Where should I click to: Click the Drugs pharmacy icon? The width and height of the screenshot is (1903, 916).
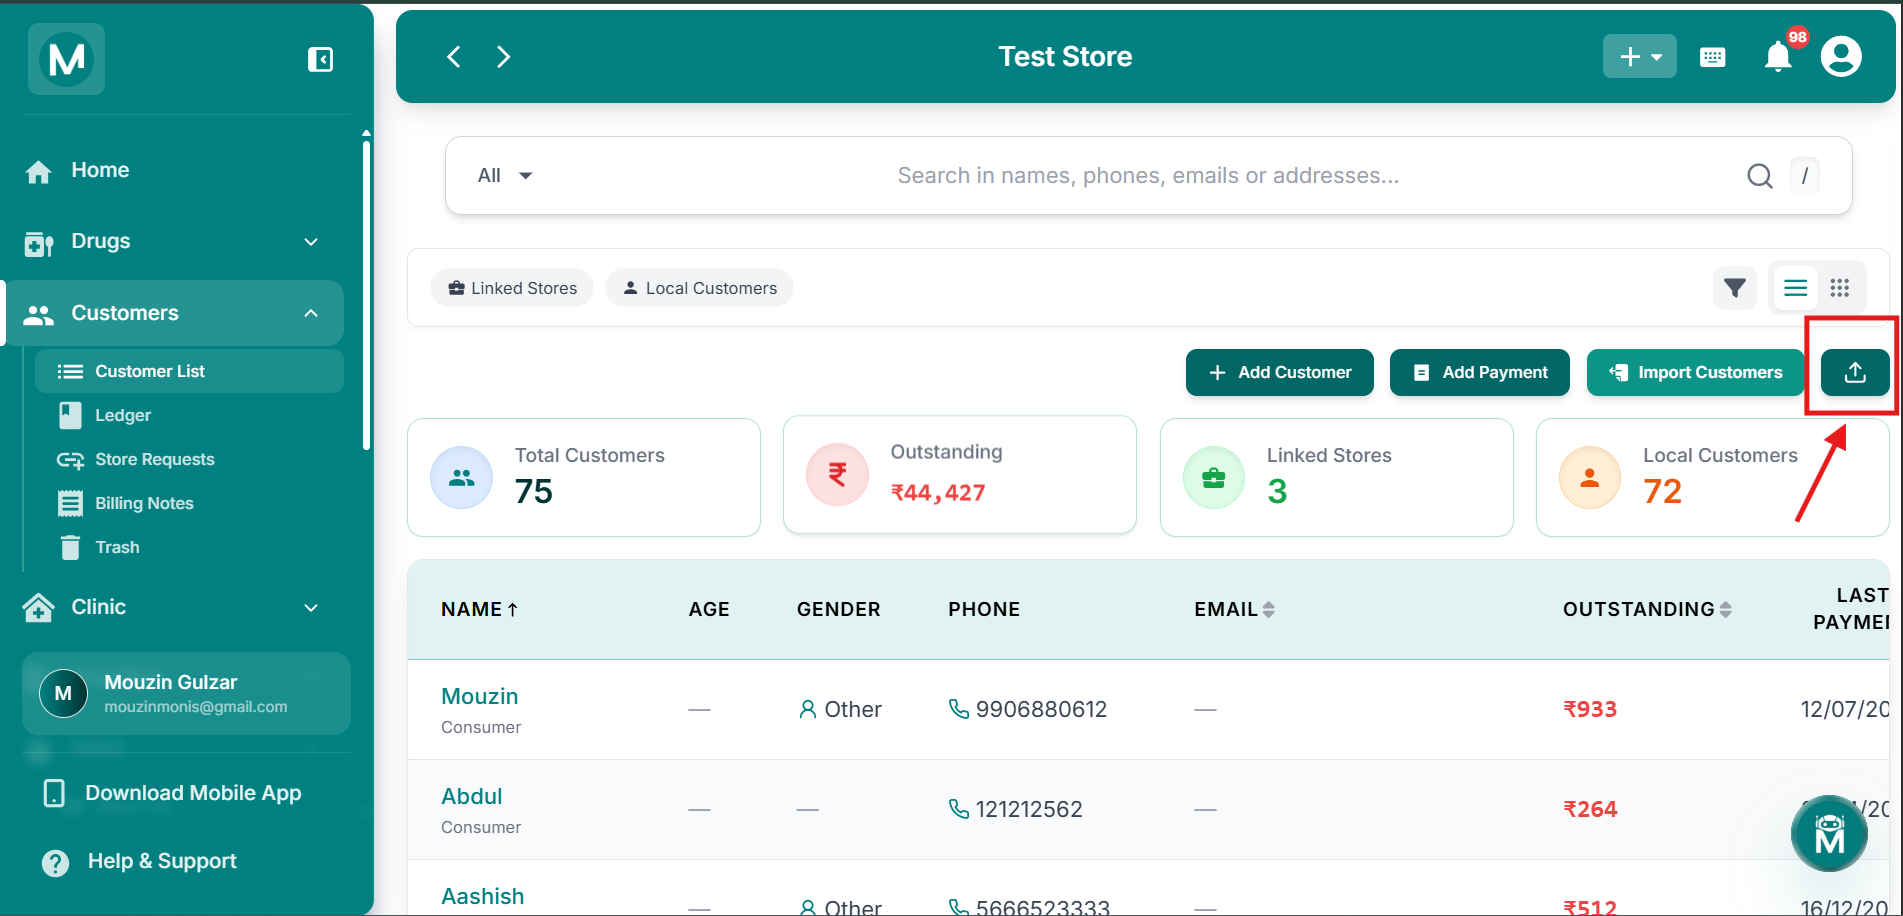(38, 243)
